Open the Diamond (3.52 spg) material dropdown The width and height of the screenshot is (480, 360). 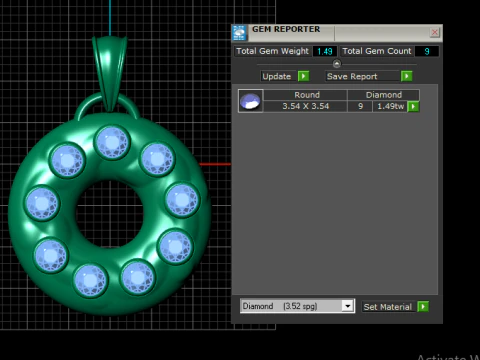(x=347, y=306)
